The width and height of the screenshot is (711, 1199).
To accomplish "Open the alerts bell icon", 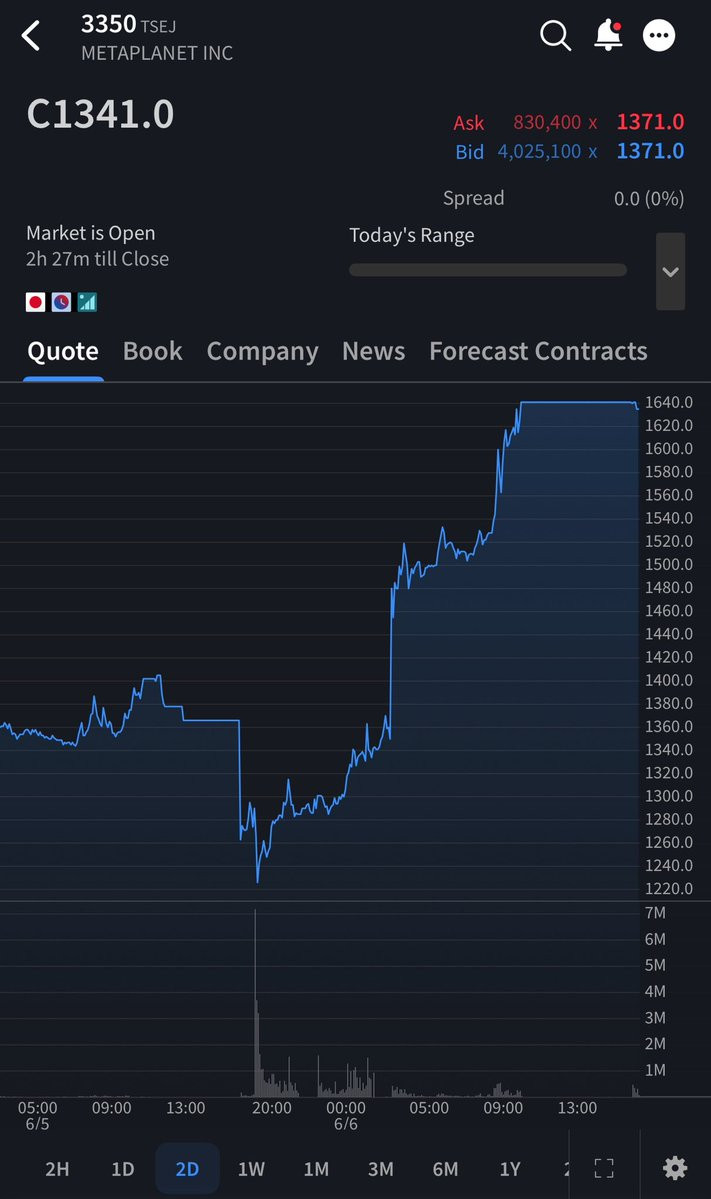I will pyautogui.click(x=608, y=35).
